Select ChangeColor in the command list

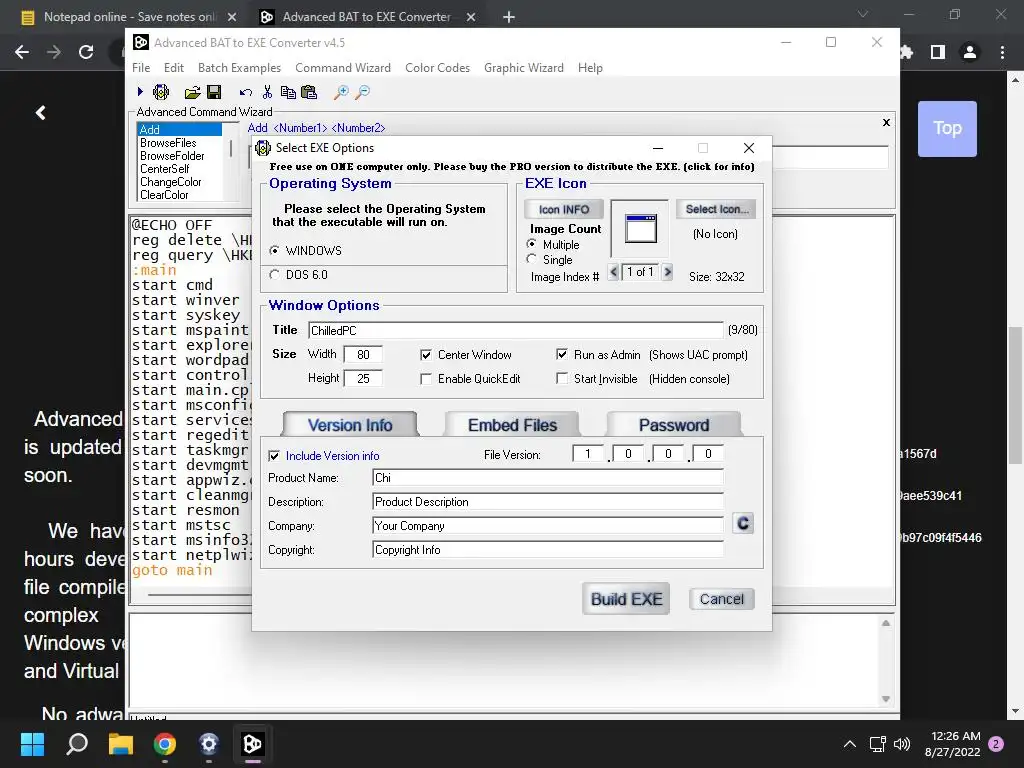[170, 182]
